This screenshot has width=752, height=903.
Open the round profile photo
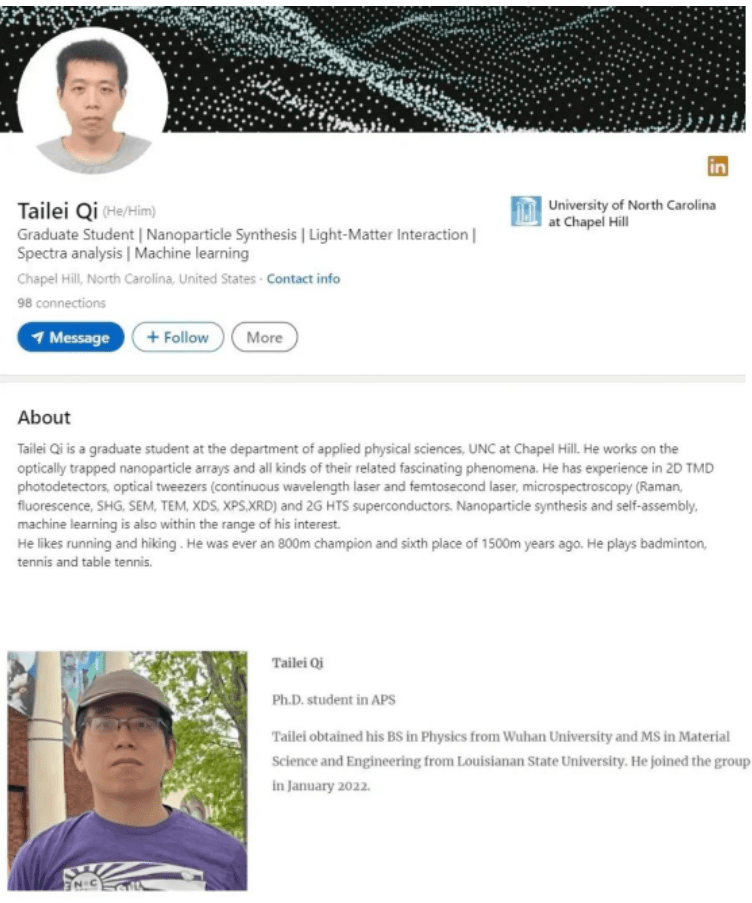point(93,101)
